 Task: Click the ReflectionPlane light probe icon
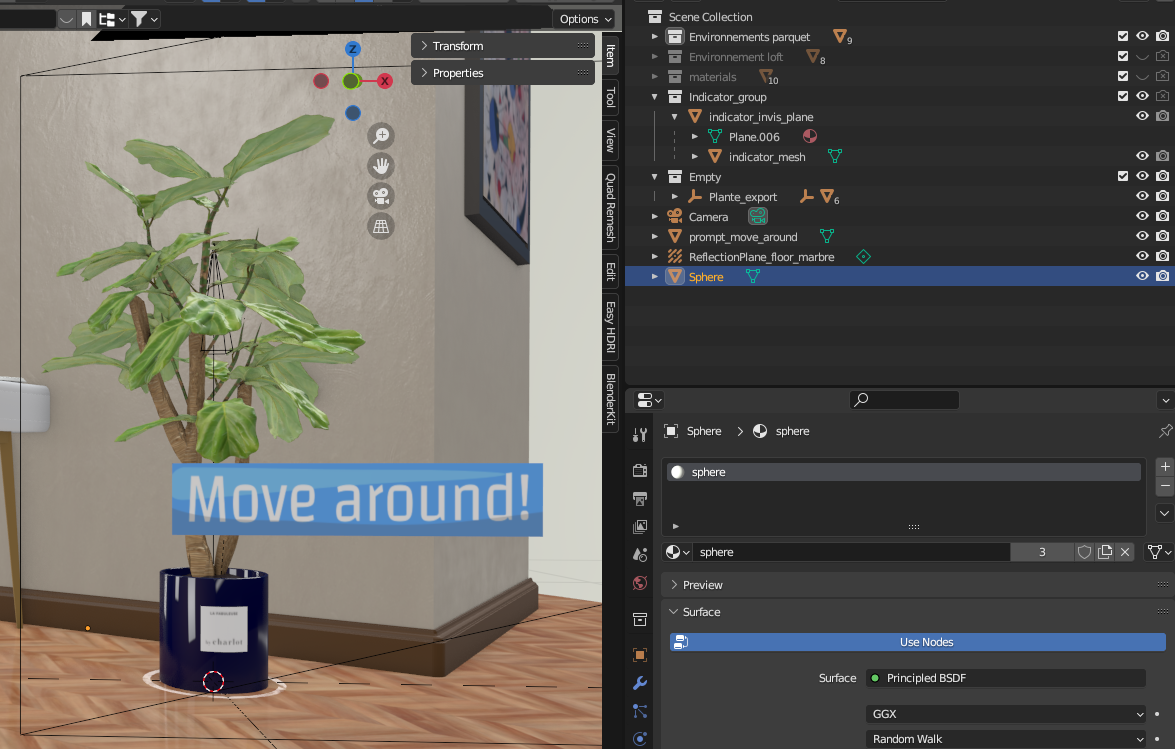pos(674,257)
